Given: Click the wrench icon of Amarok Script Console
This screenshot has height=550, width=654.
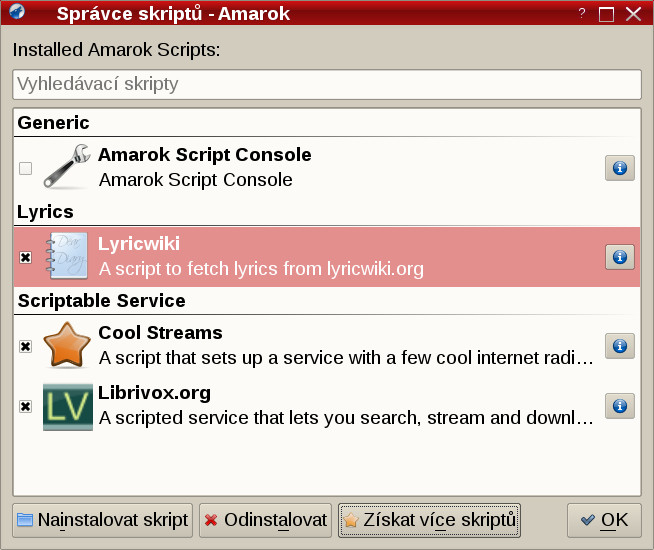Looking at the screenshot, I should pos(67,166).
